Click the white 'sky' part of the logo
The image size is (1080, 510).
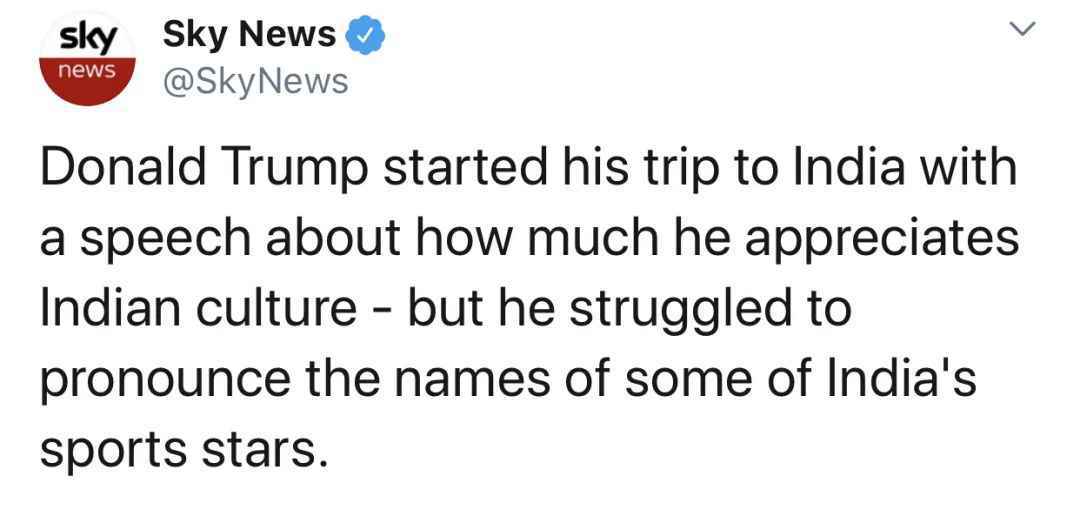click(87, 38)
